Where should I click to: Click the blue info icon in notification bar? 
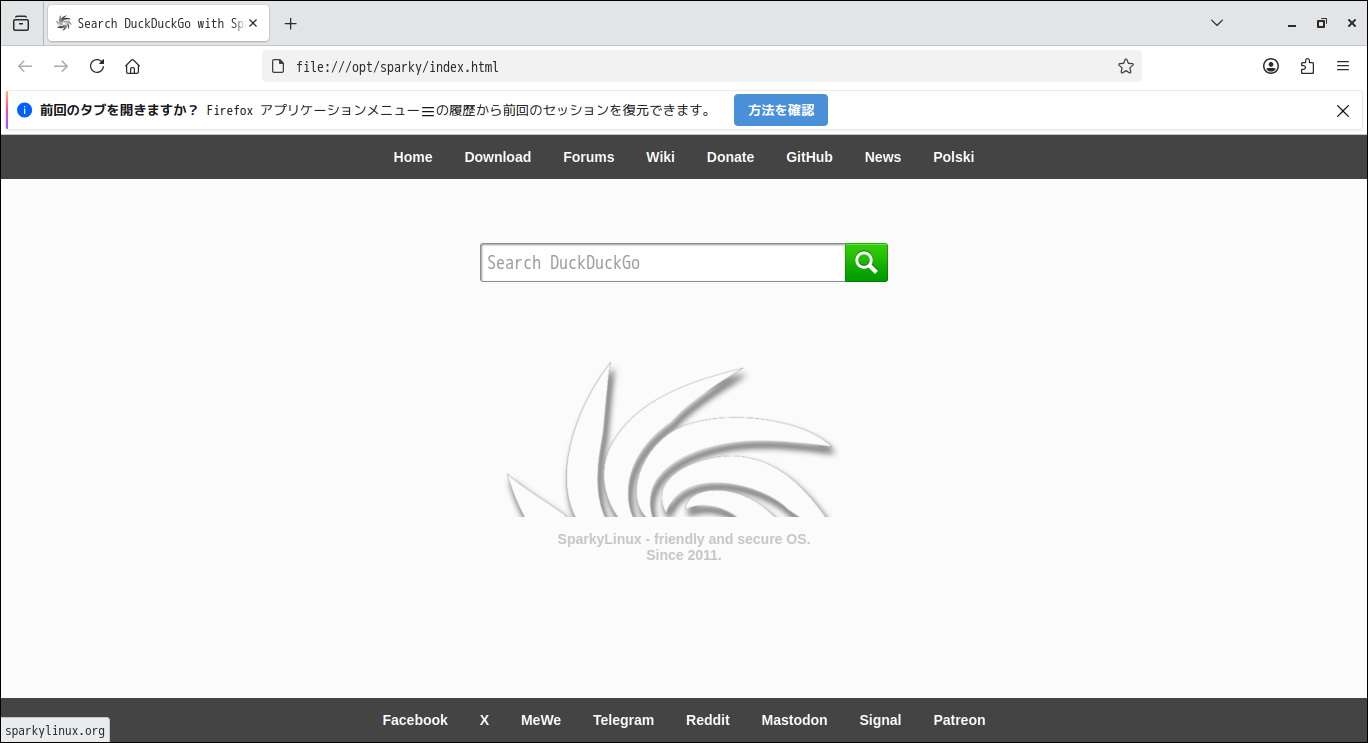pos(25,110)
